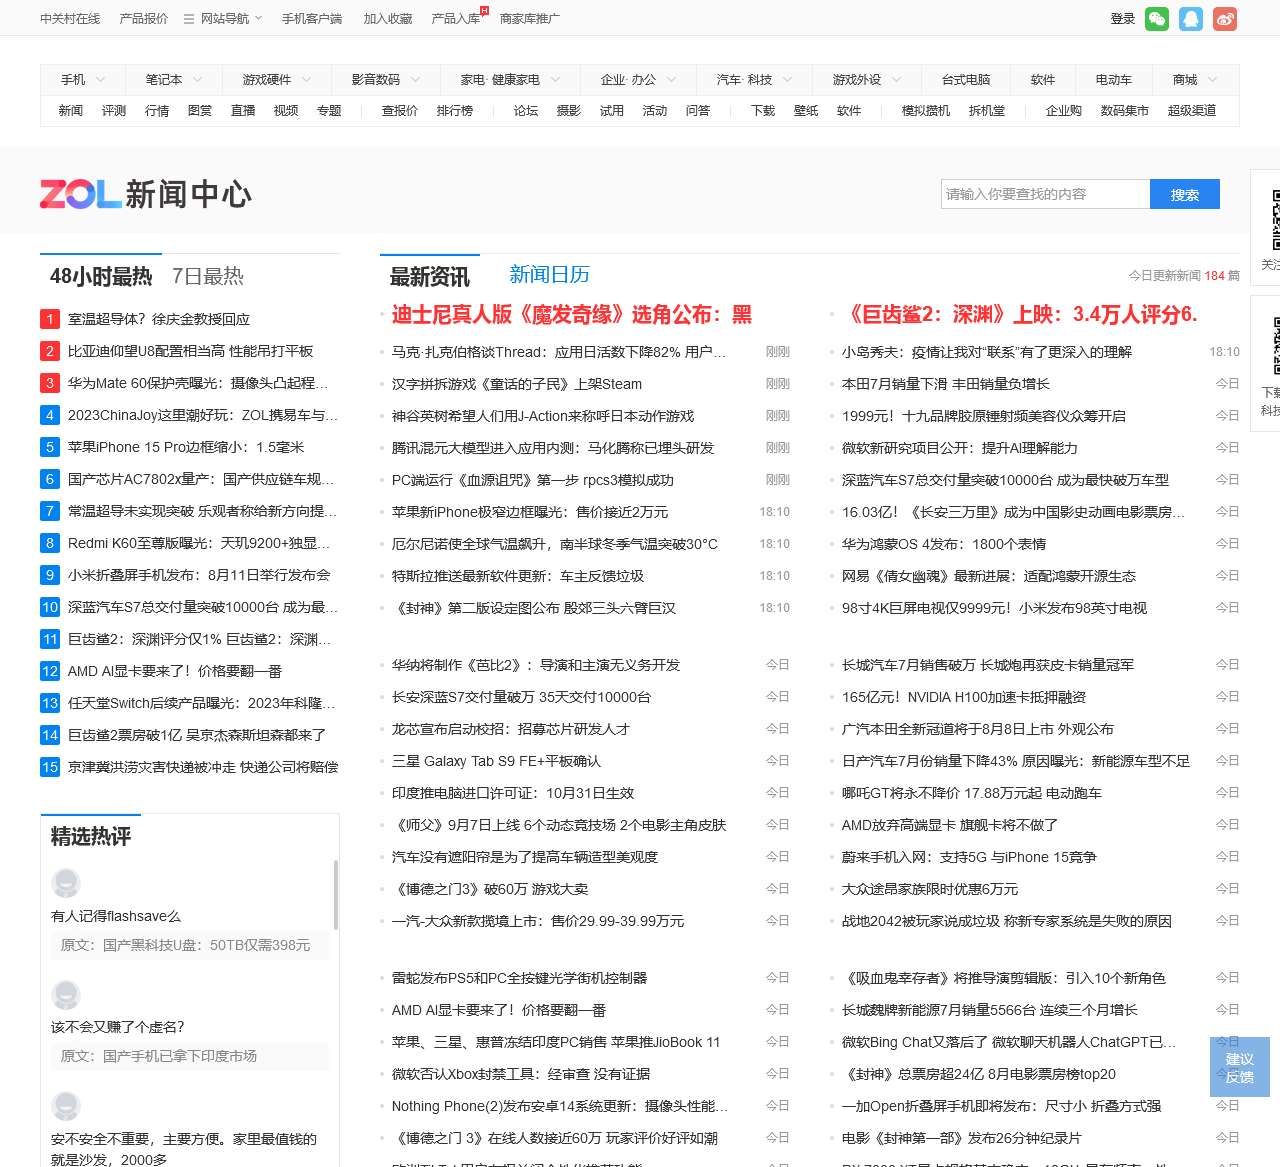Screen dimensions: 1280x1167
Task: Open ranked item 比亚迪仰望U8配置相当高
Action: (x=191, y=351)
